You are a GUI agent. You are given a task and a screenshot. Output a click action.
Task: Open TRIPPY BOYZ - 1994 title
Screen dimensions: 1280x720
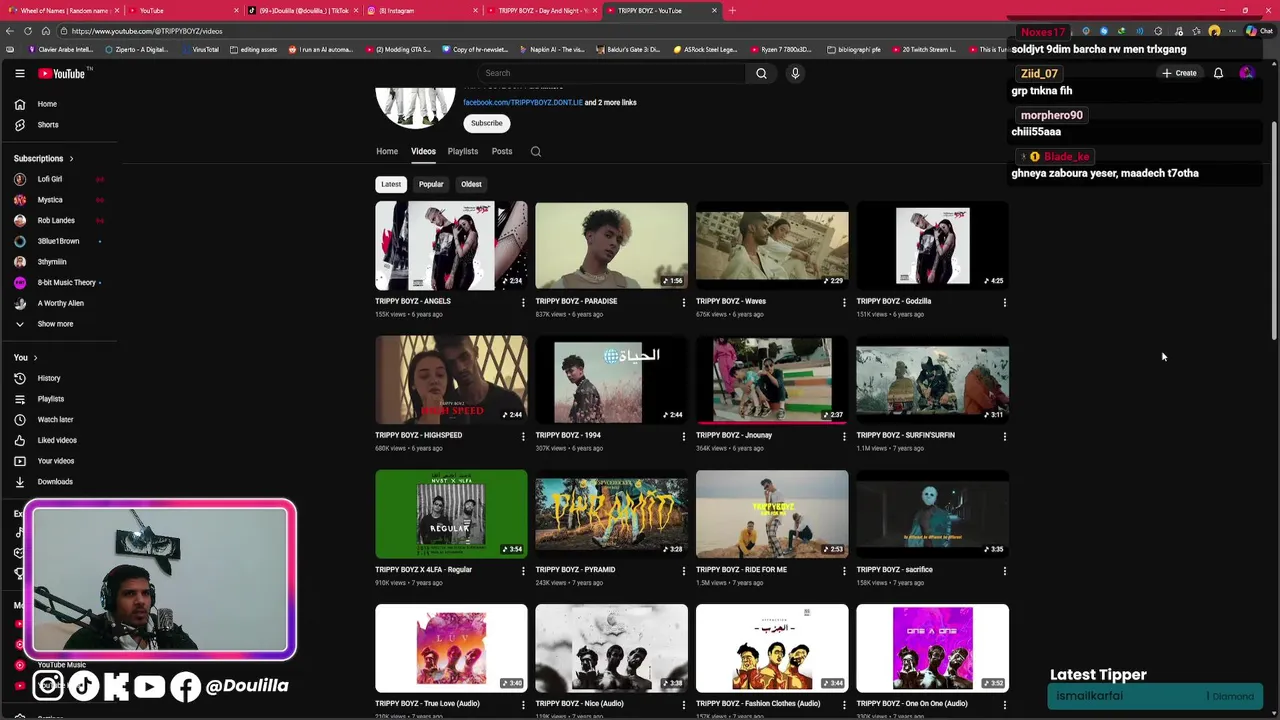pyautogui.click(x=568, y=436)
